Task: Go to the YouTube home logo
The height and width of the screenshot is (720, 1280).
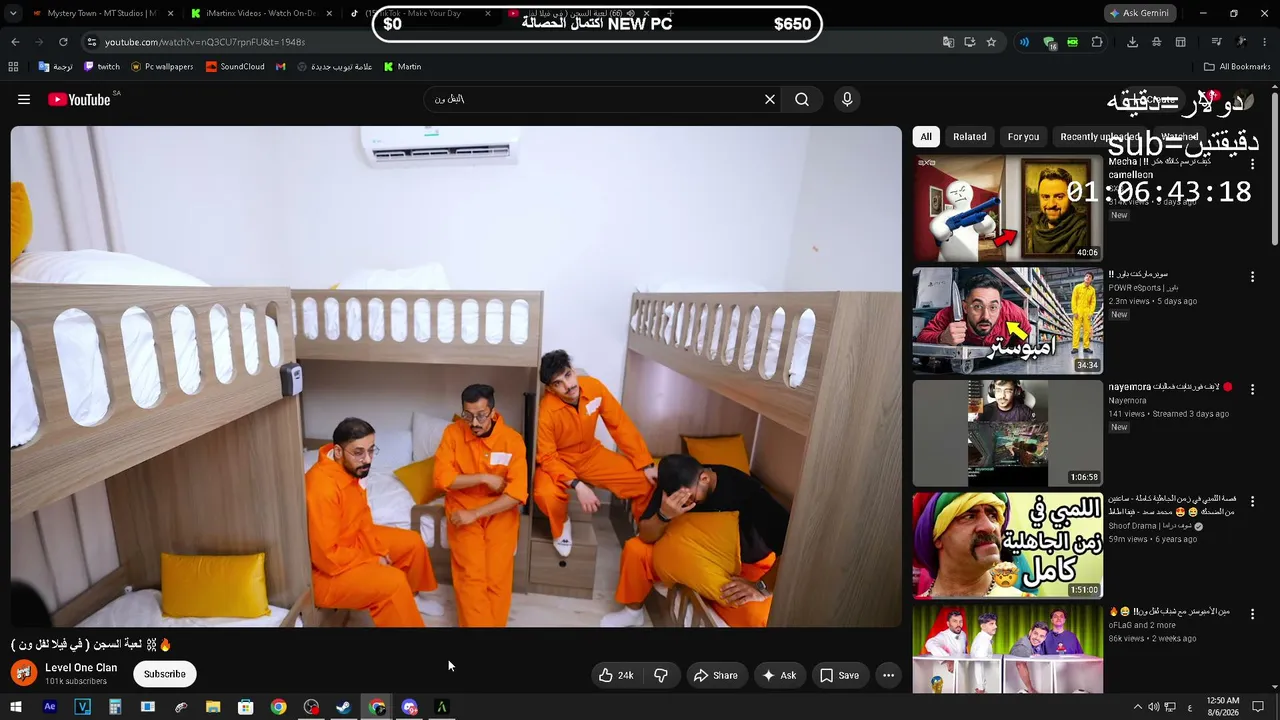Action: pos(79,99)
